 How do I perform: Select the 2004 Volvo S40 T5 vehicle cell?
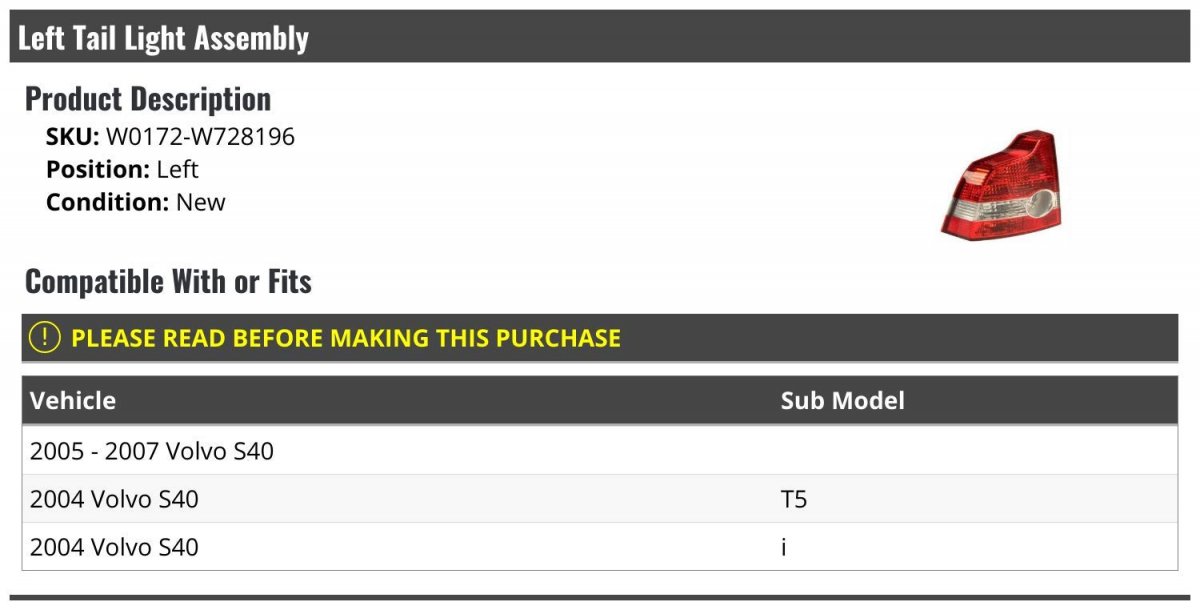(397, 499)
